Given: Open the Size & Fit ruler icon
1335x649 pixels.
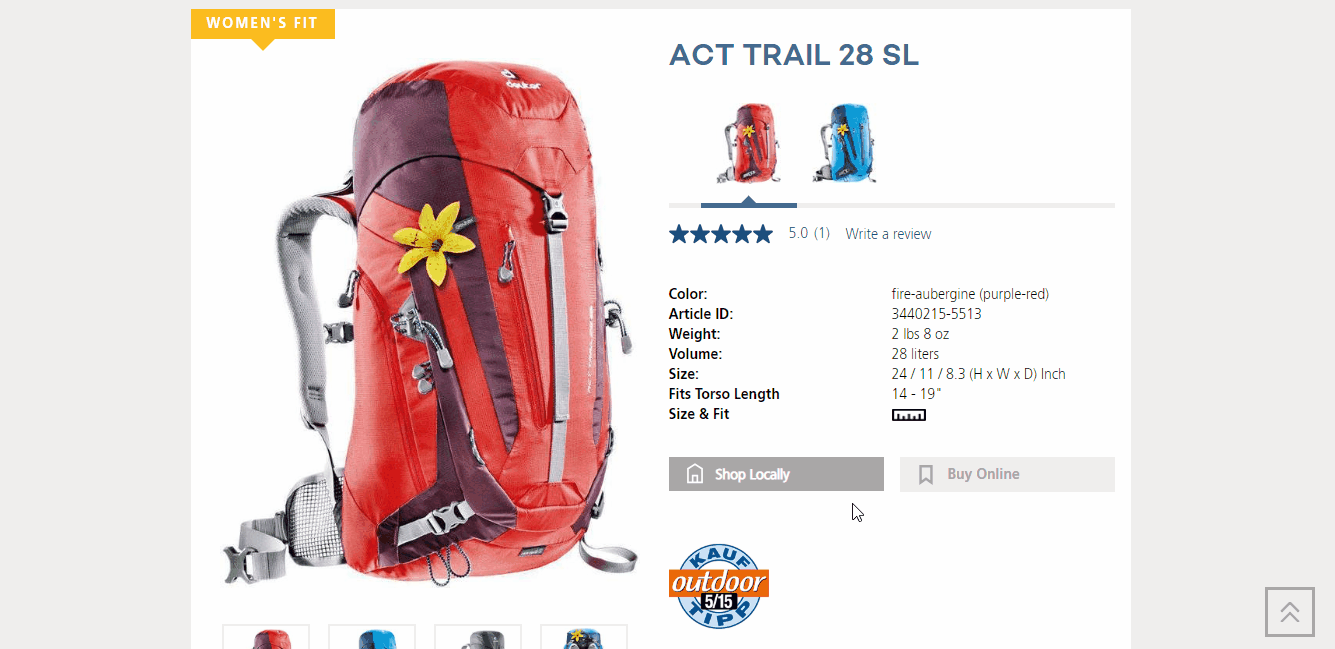Looking at the screenshot, I should coord(908,415).
